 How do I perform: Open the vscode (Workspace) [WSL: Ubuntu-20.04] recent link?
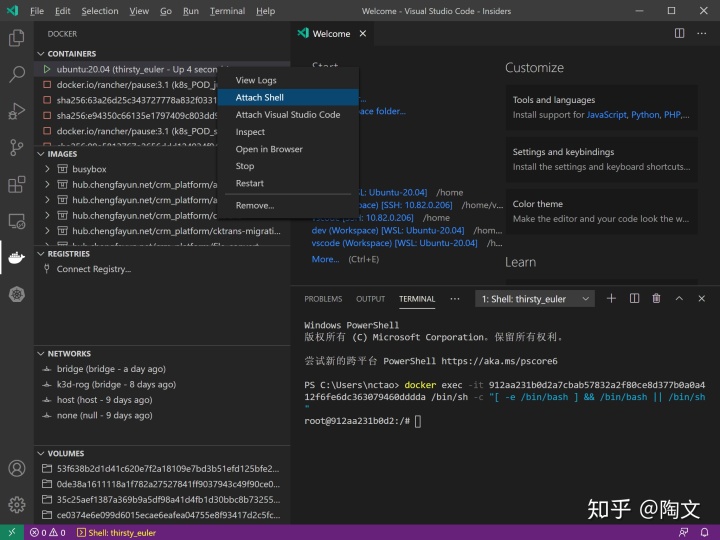pos(394,243)
